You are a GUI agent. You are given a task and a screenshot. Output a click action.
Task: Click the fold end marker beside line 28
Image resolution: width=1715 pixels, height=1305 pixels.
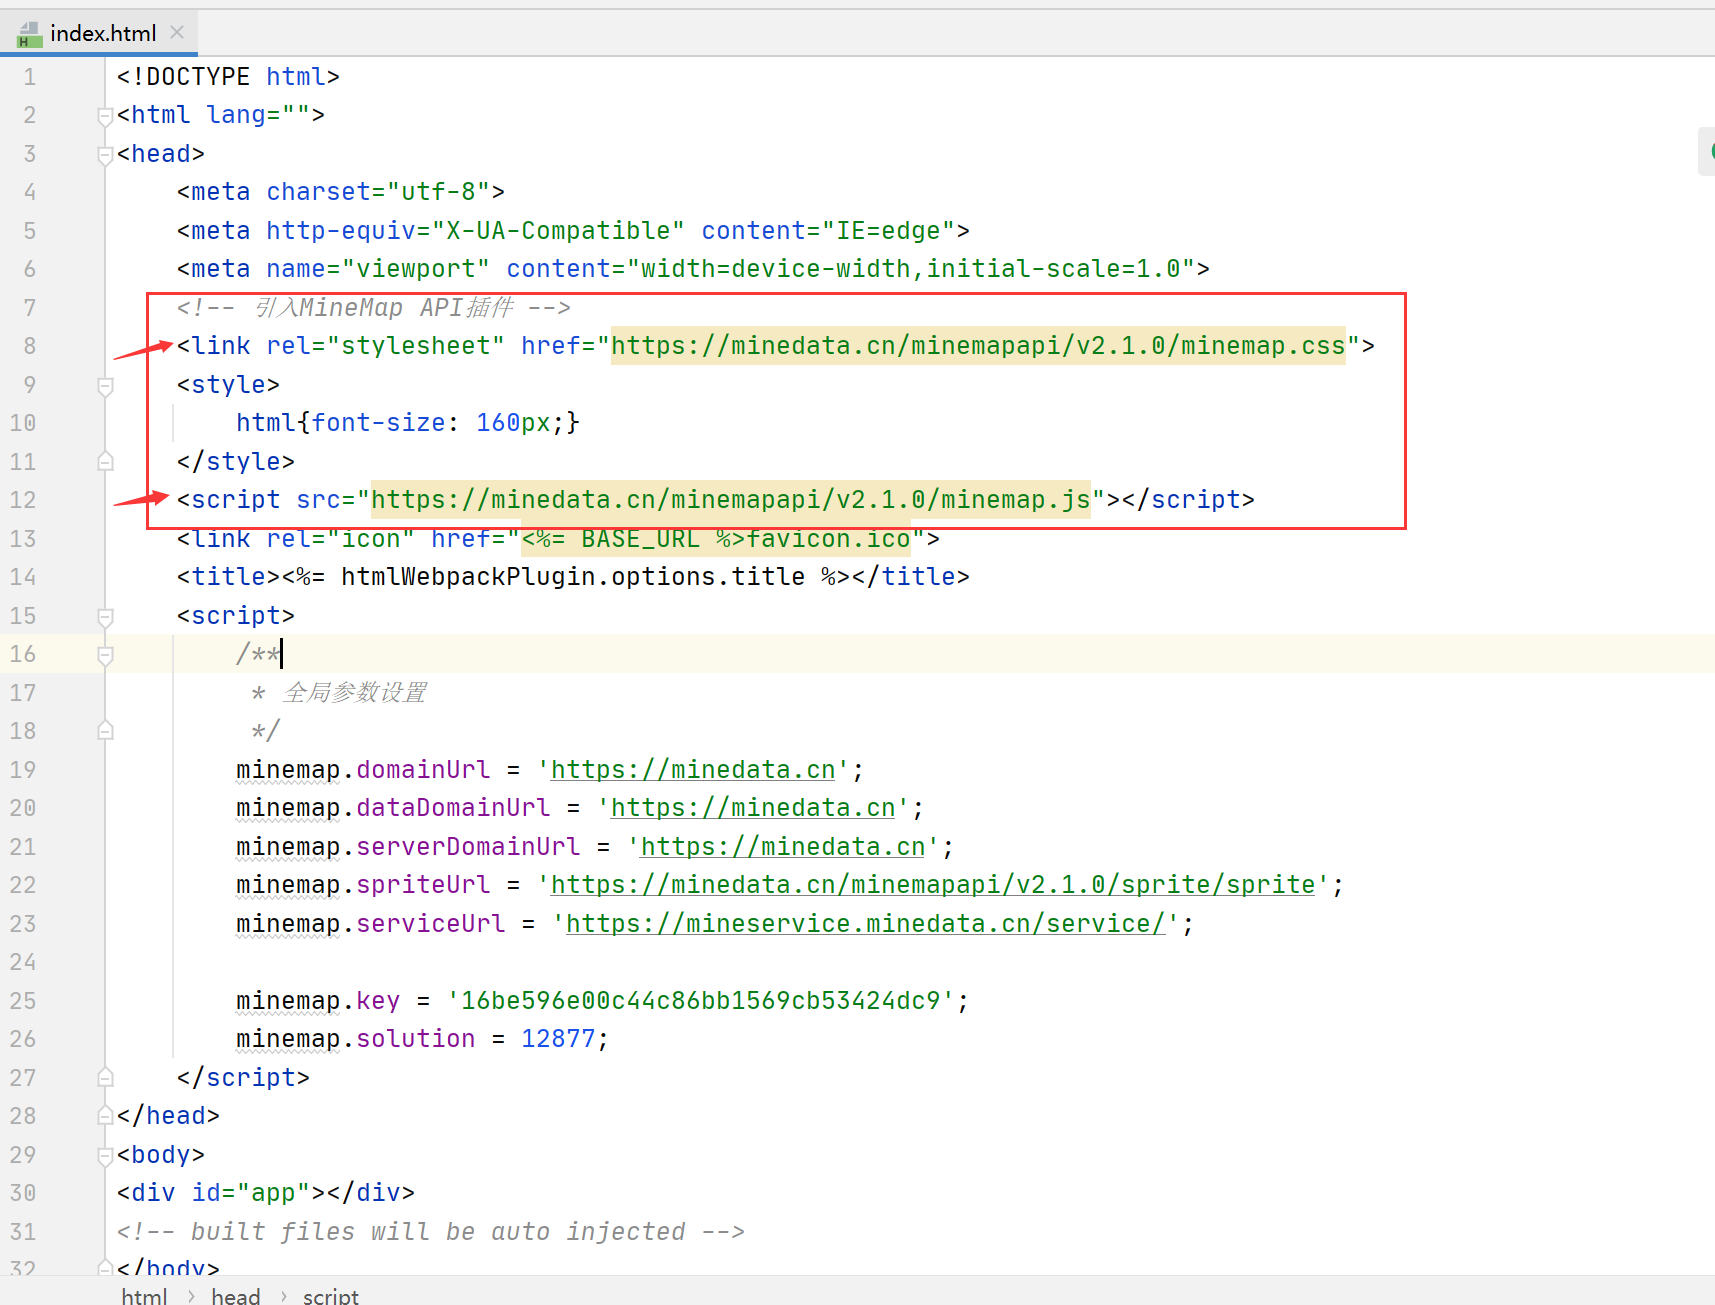pos(105,1115)
